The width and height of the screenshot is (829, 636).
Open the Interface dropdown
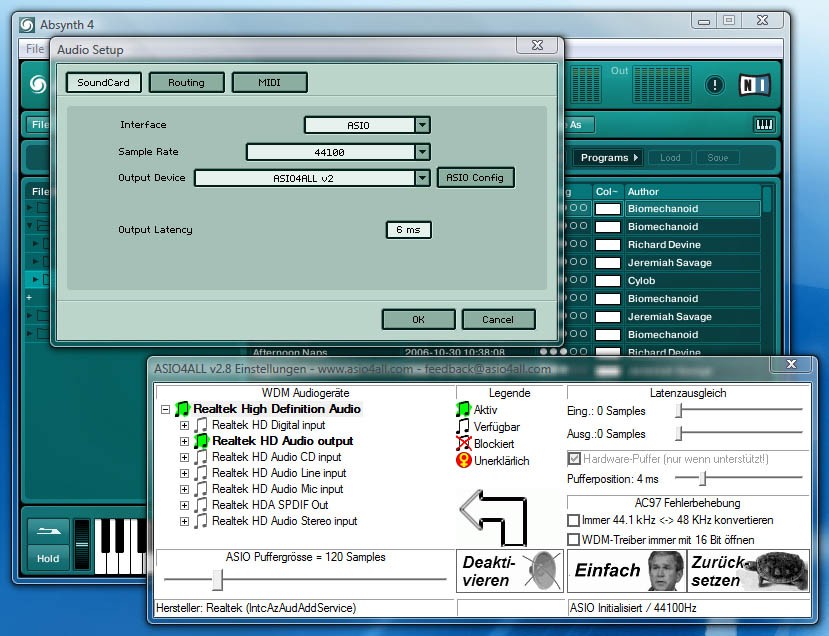pos(422,125)
